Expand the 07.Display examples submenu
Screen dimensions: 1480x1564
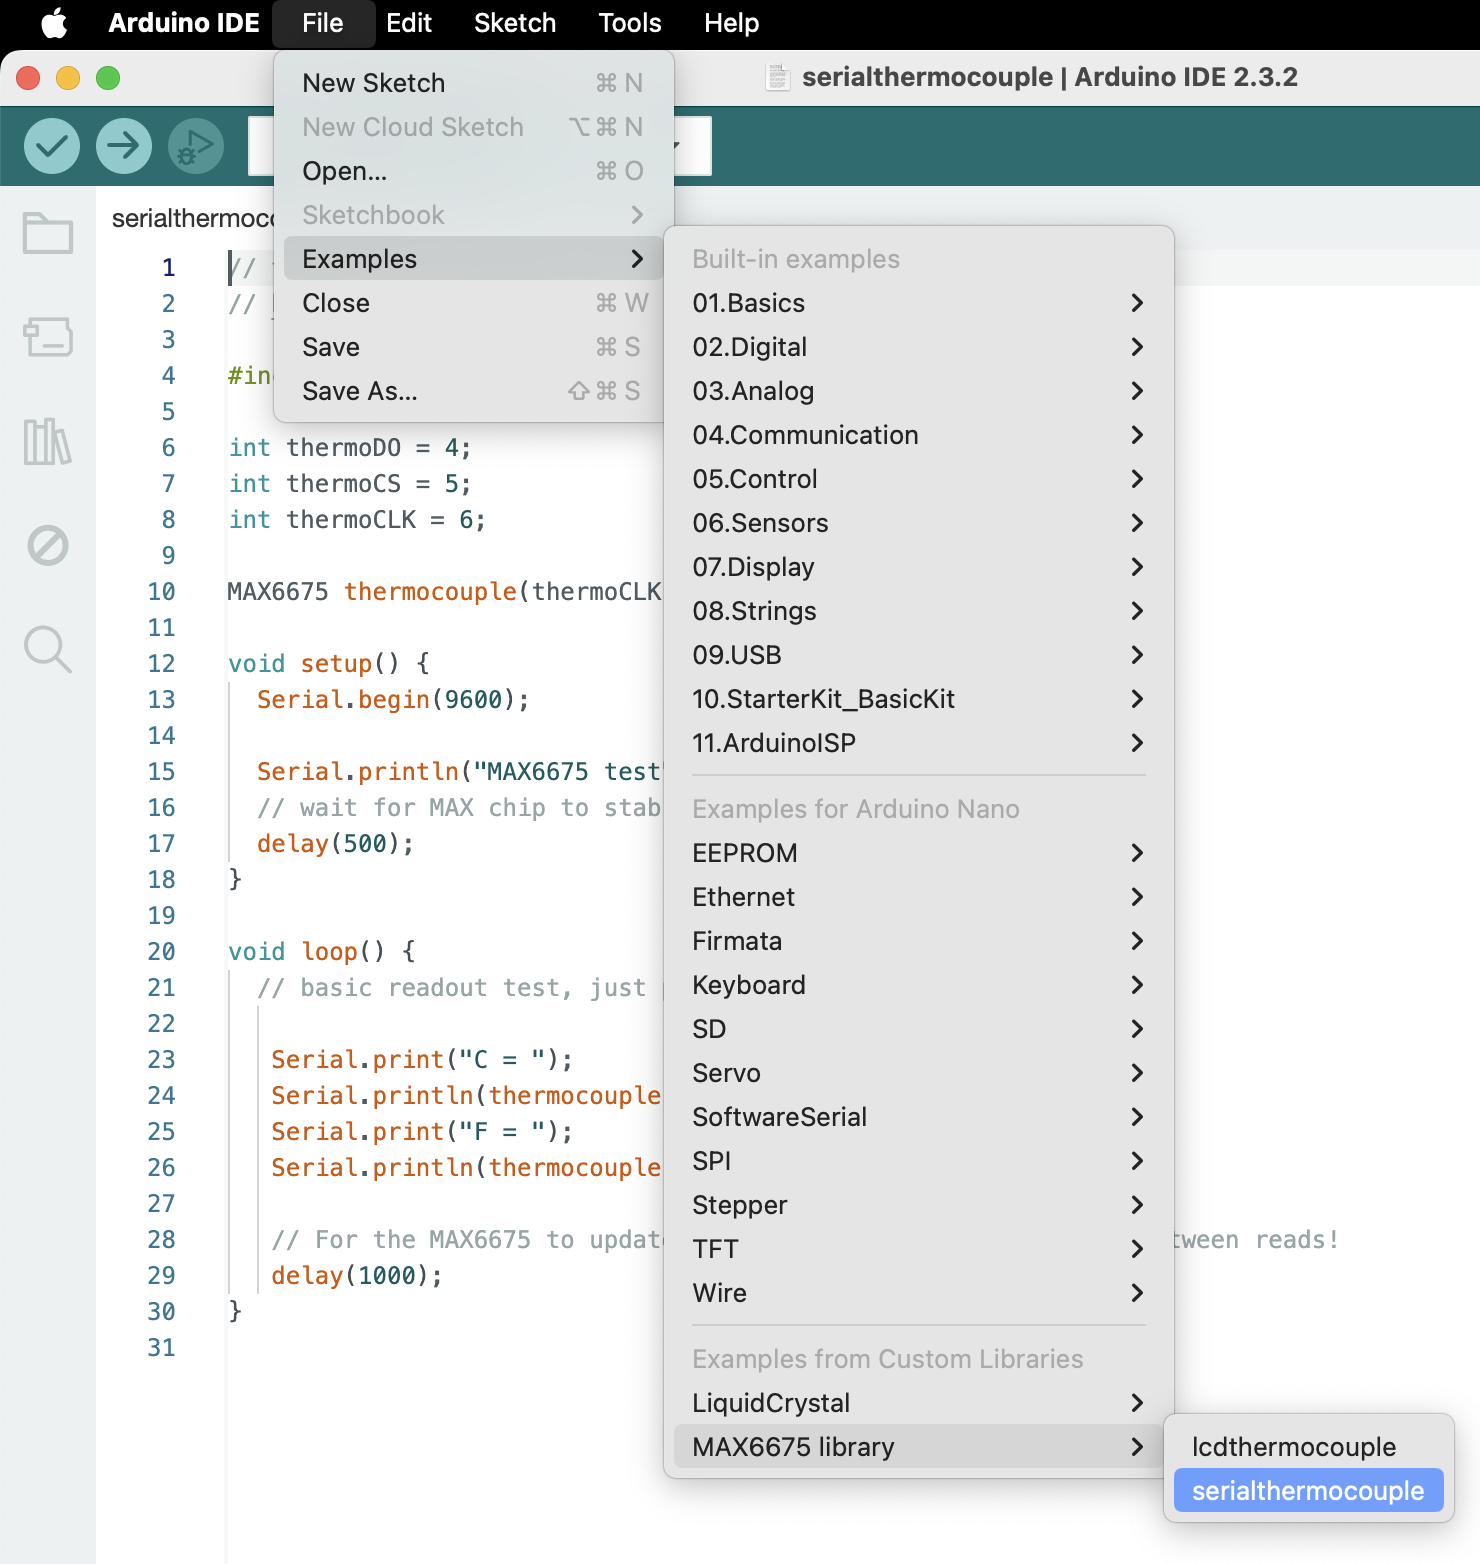click(x=918, y=567)
